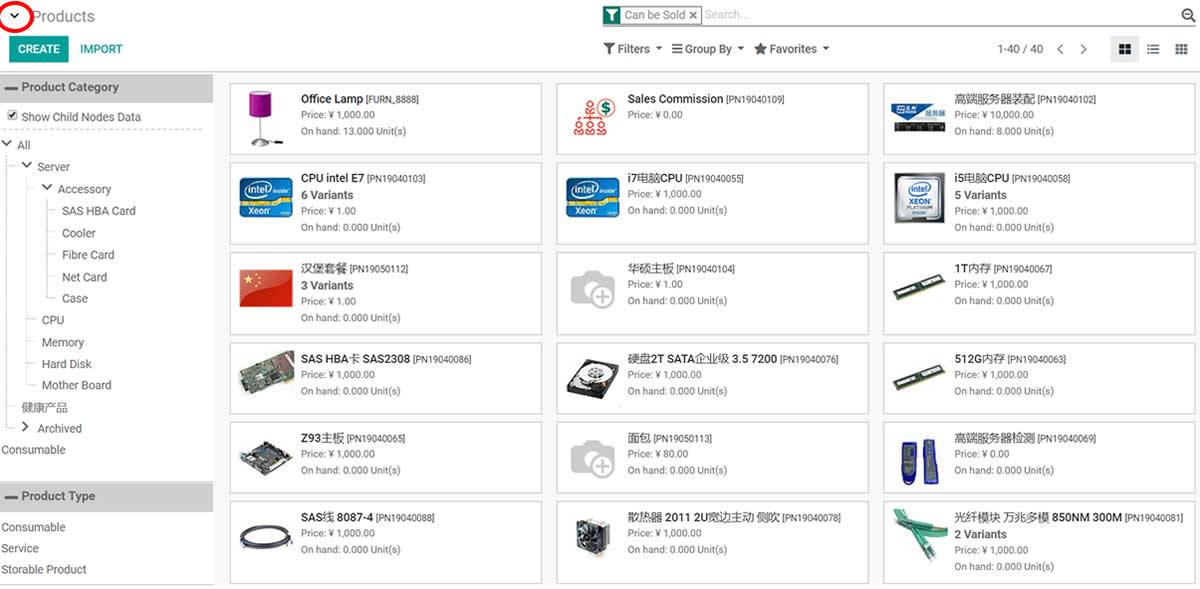The width and height of the screenshot is (1200, 589).
Task: Switch to the list view icon
Action: (x=1153, y=49)
